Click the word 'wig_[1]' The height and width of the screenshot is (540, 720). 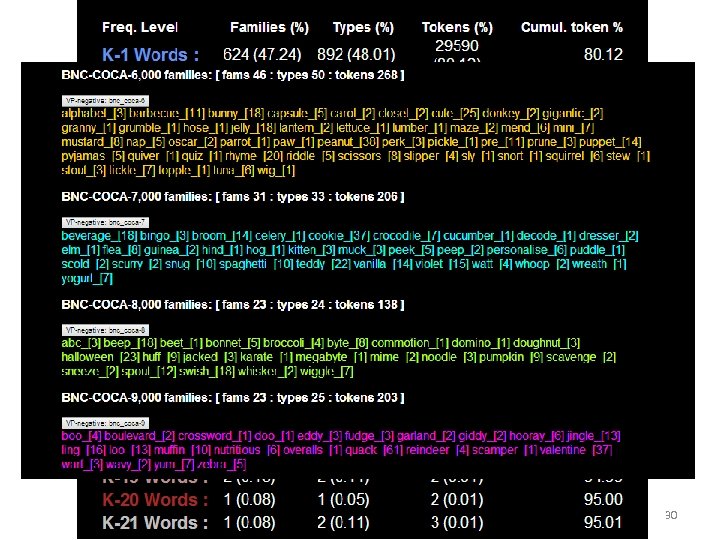tap(276, 170)
